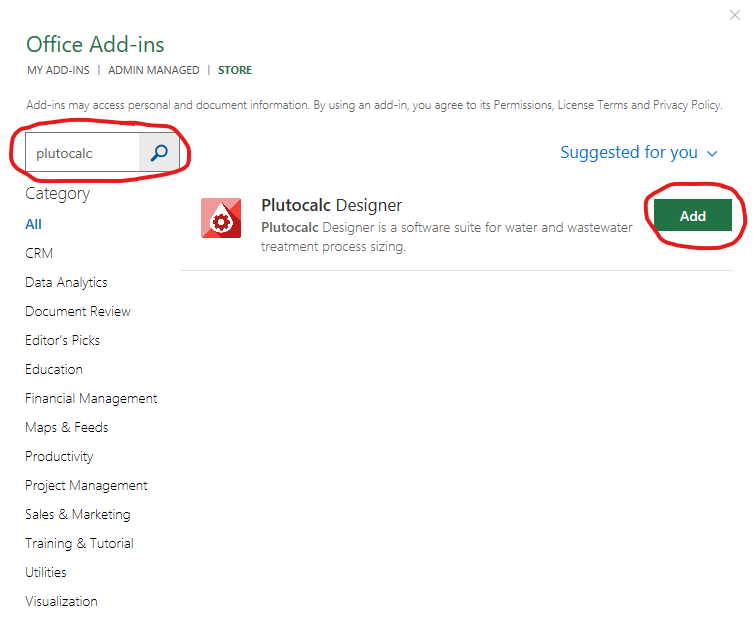This screenshot has height=644, width=753.
Task: Choose the Training & Tutorial category
Action: (x=79, y=544)
